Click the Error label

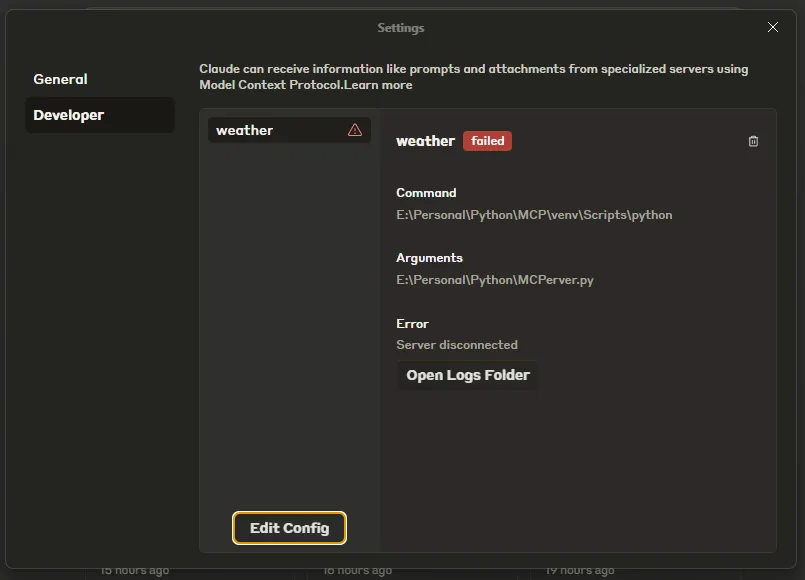412,323
